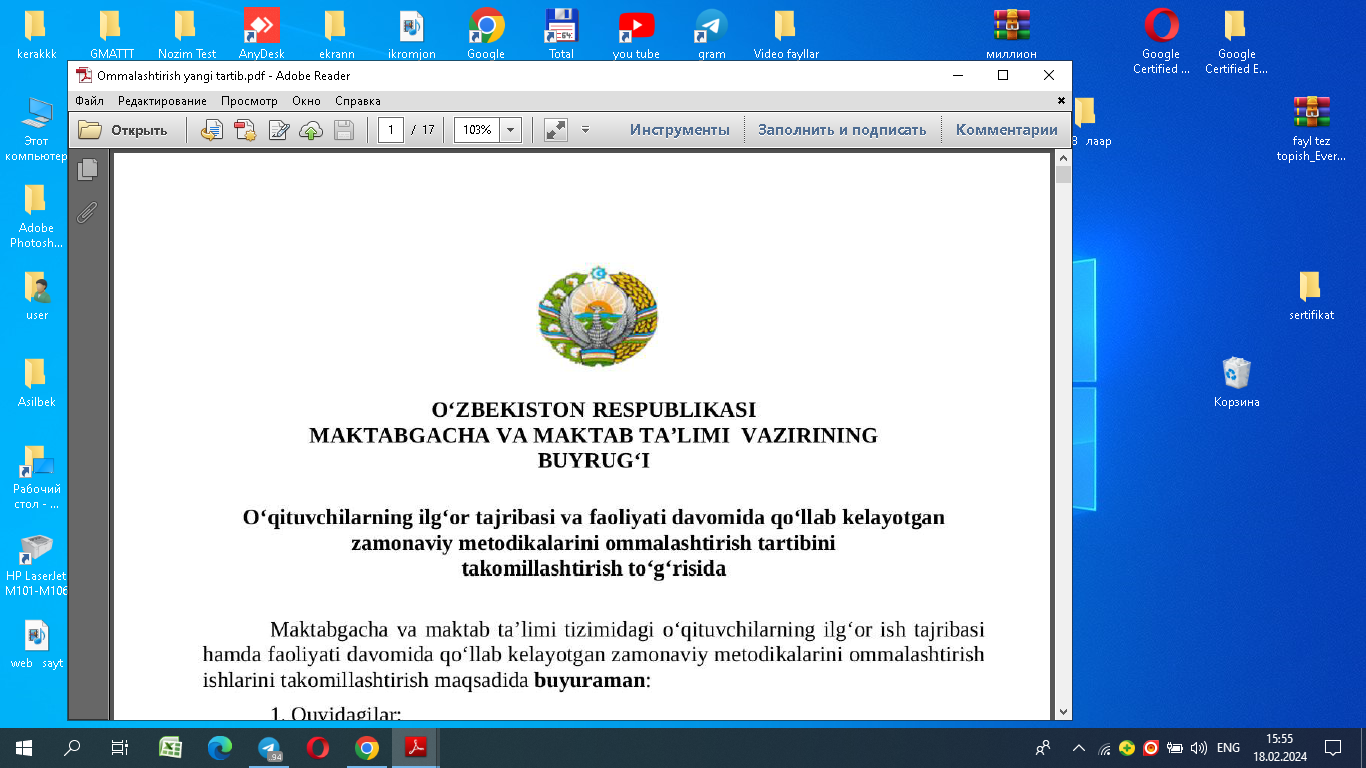The image size is (1366, 768).
Task: Expand the toolbar customize small arrow
Action: (585, 130)
